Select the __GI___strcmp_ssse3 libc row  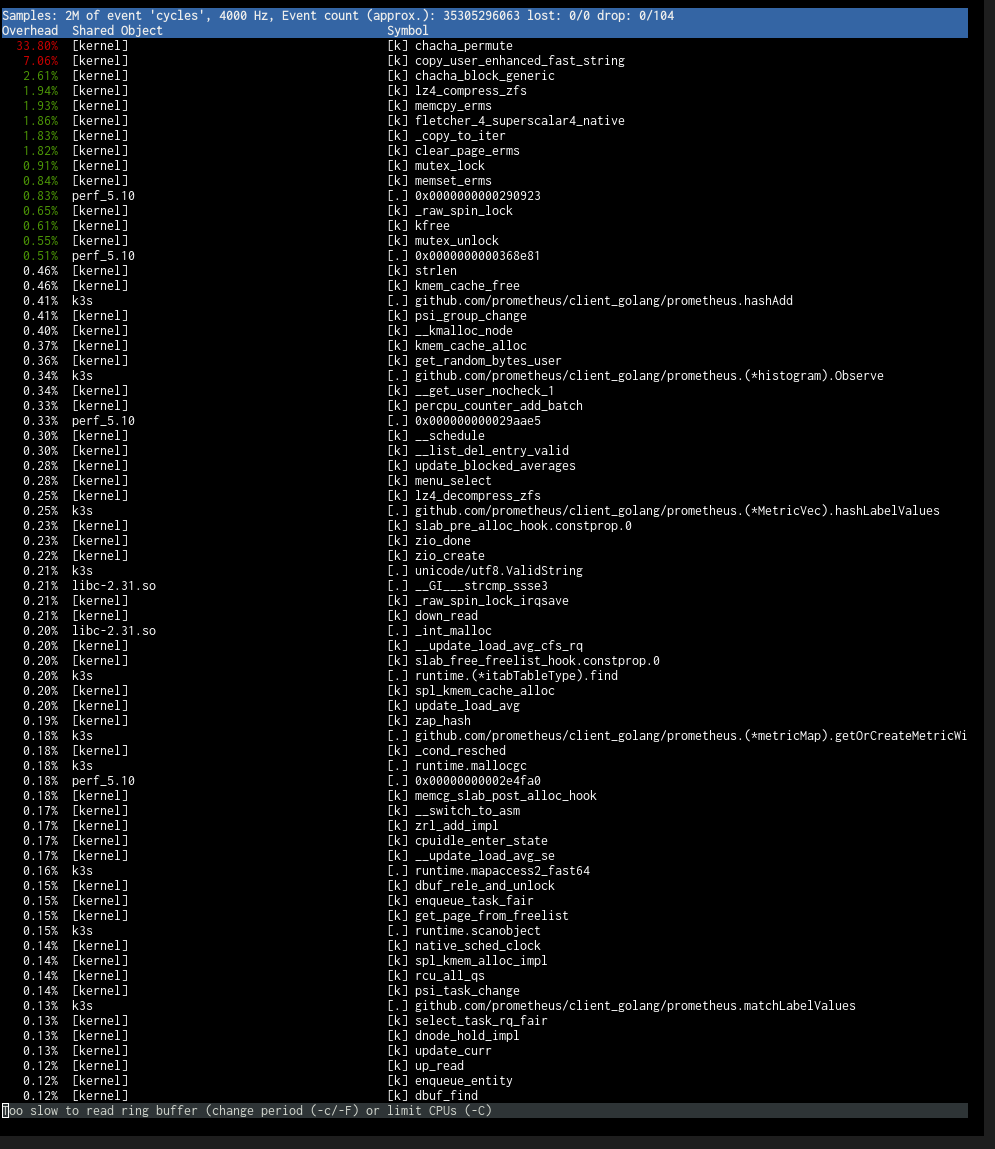(484, 586)
